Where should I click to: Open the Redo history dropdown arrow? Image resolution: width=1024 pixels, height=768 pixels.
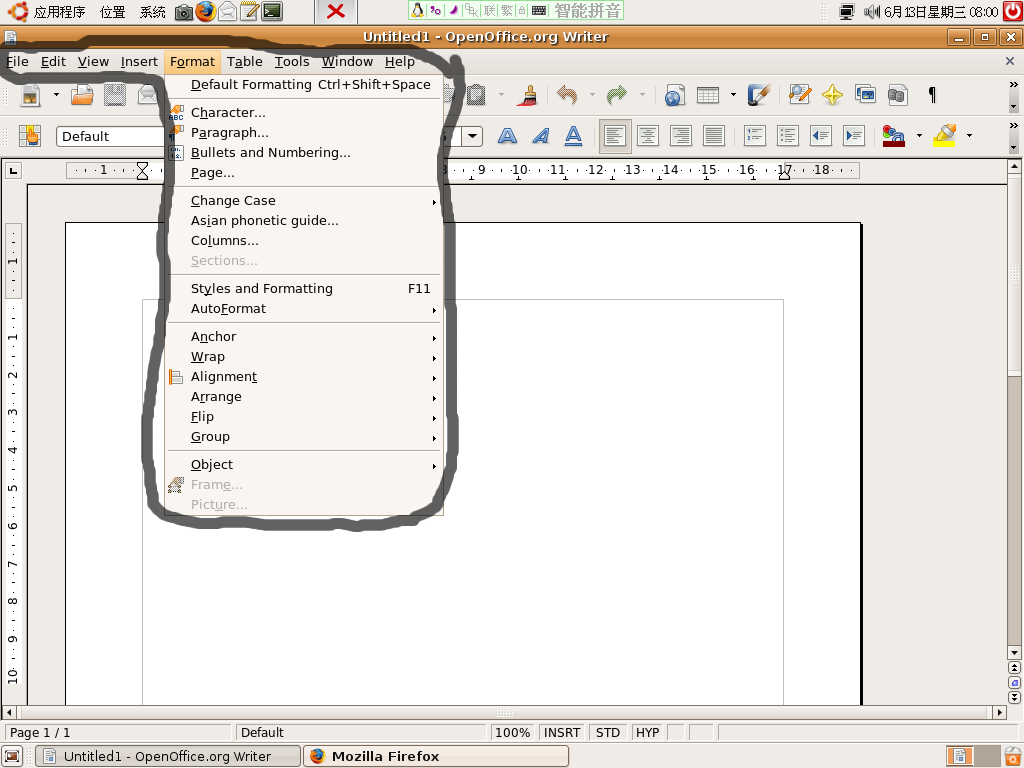click(x=642, y=95)
